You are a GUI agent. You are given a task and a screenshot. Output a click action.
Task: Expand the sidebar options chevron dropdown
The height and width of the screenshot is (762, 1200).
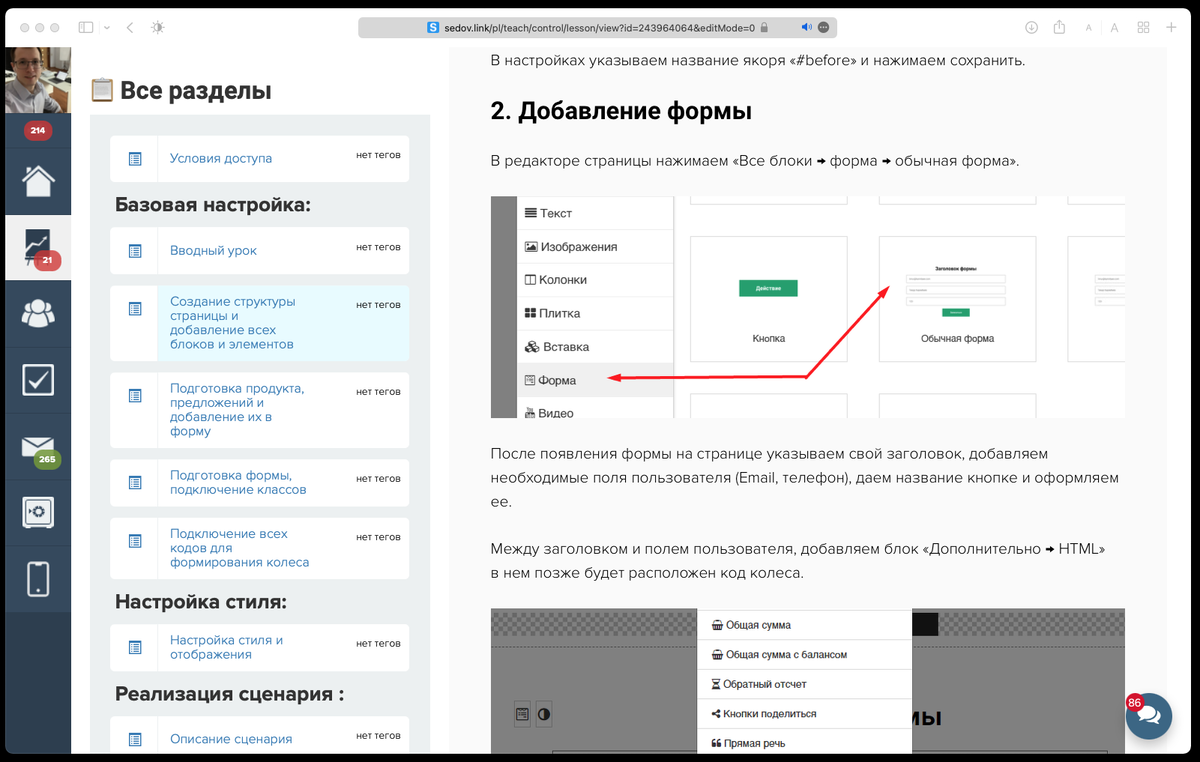coord(107,28)
